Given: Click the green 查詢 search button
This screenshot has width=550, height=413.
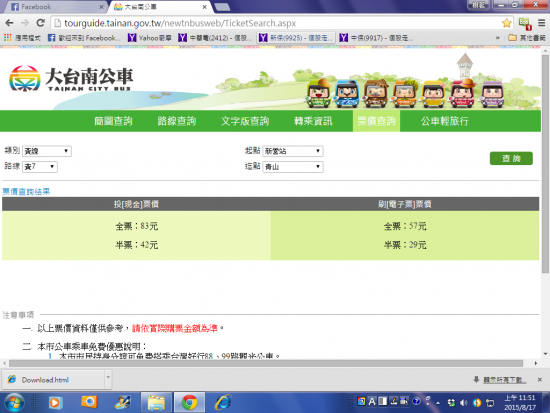Looking at the screenshot, I should tap(511, 158).
